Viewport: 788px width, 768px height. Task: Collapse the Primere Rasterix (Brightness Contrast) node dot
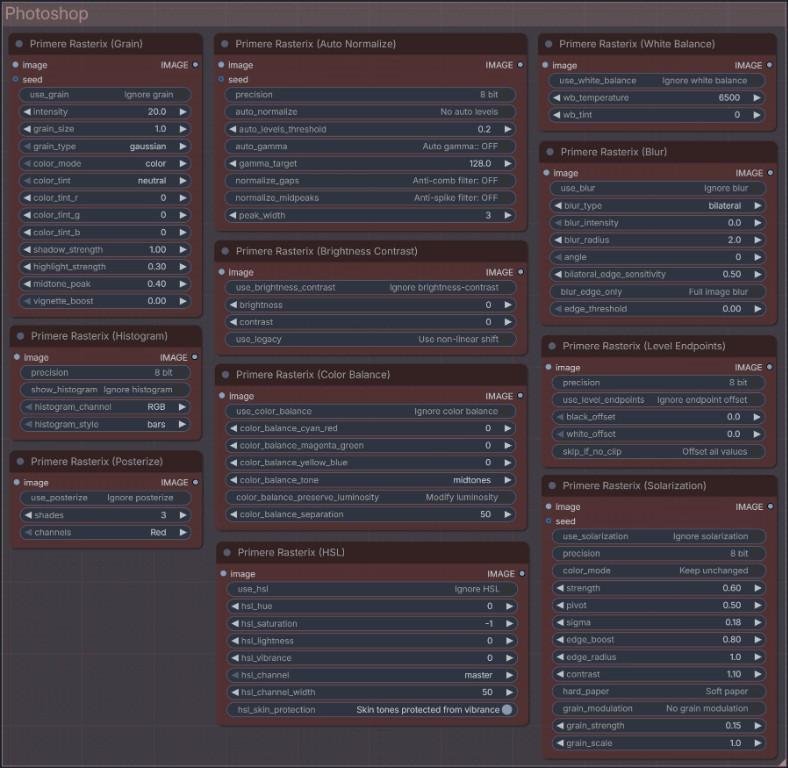tap(225, 251)
